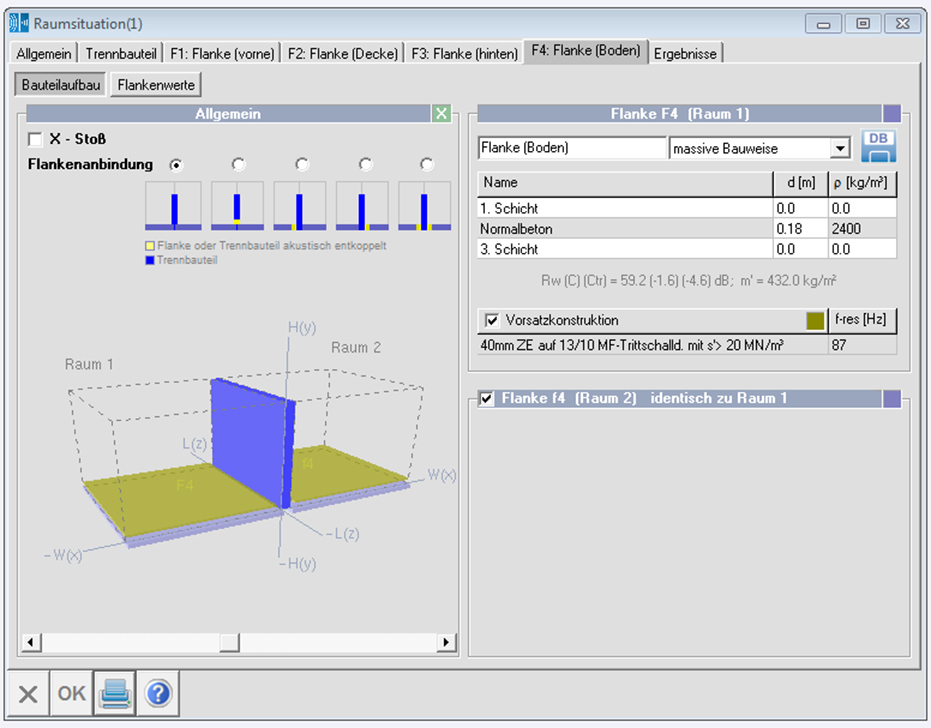Image resolution: width=931 pixels, height=728 pixels.
Task: Open the Trennbauteil tab
Action: pyautogui.click(x=120, y=53)
